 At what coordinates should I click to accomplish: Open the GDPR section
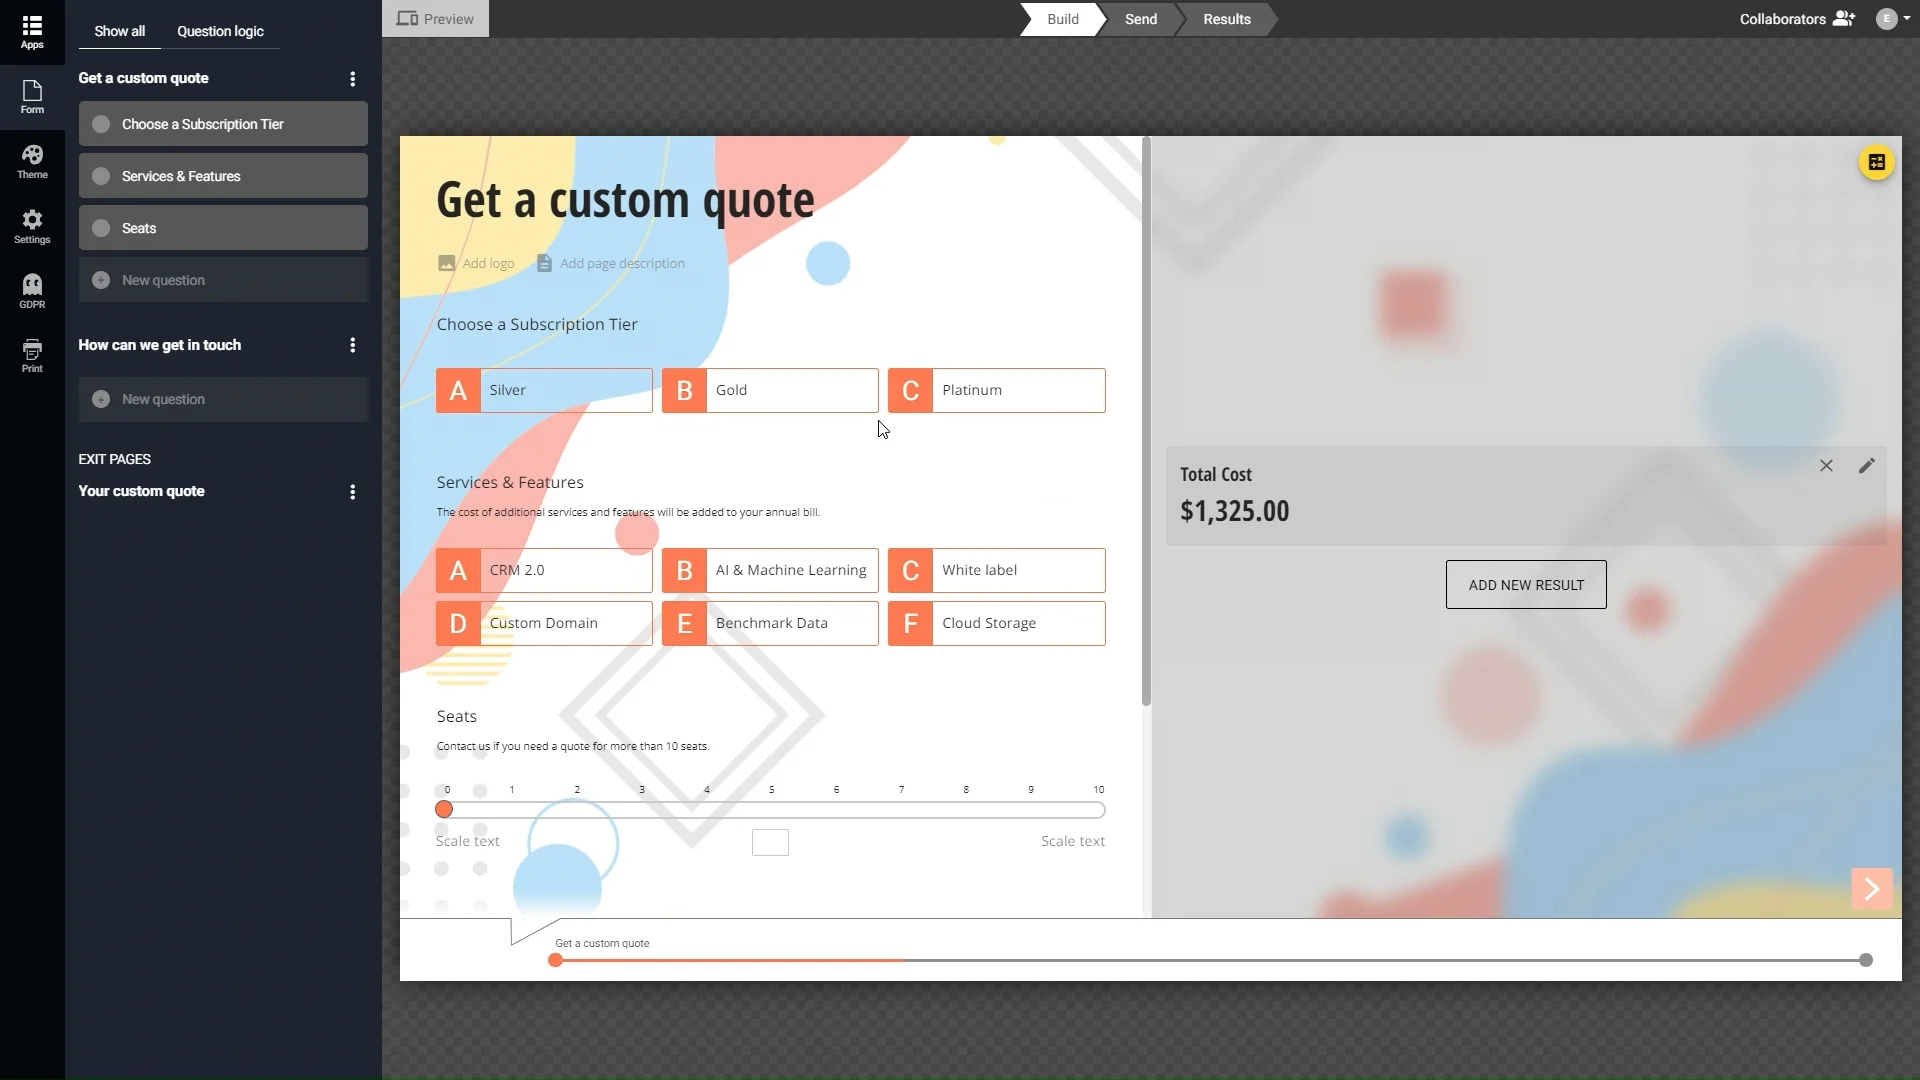32,291
